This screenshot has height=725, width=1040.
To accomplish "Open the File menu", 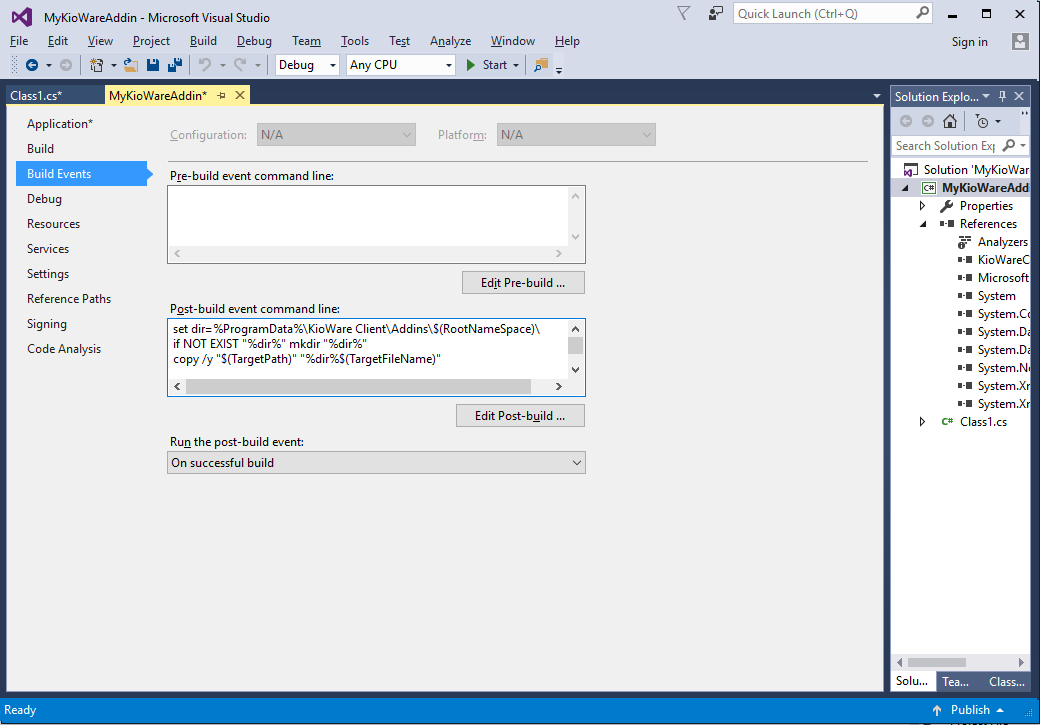I will [x=19, y=41].
